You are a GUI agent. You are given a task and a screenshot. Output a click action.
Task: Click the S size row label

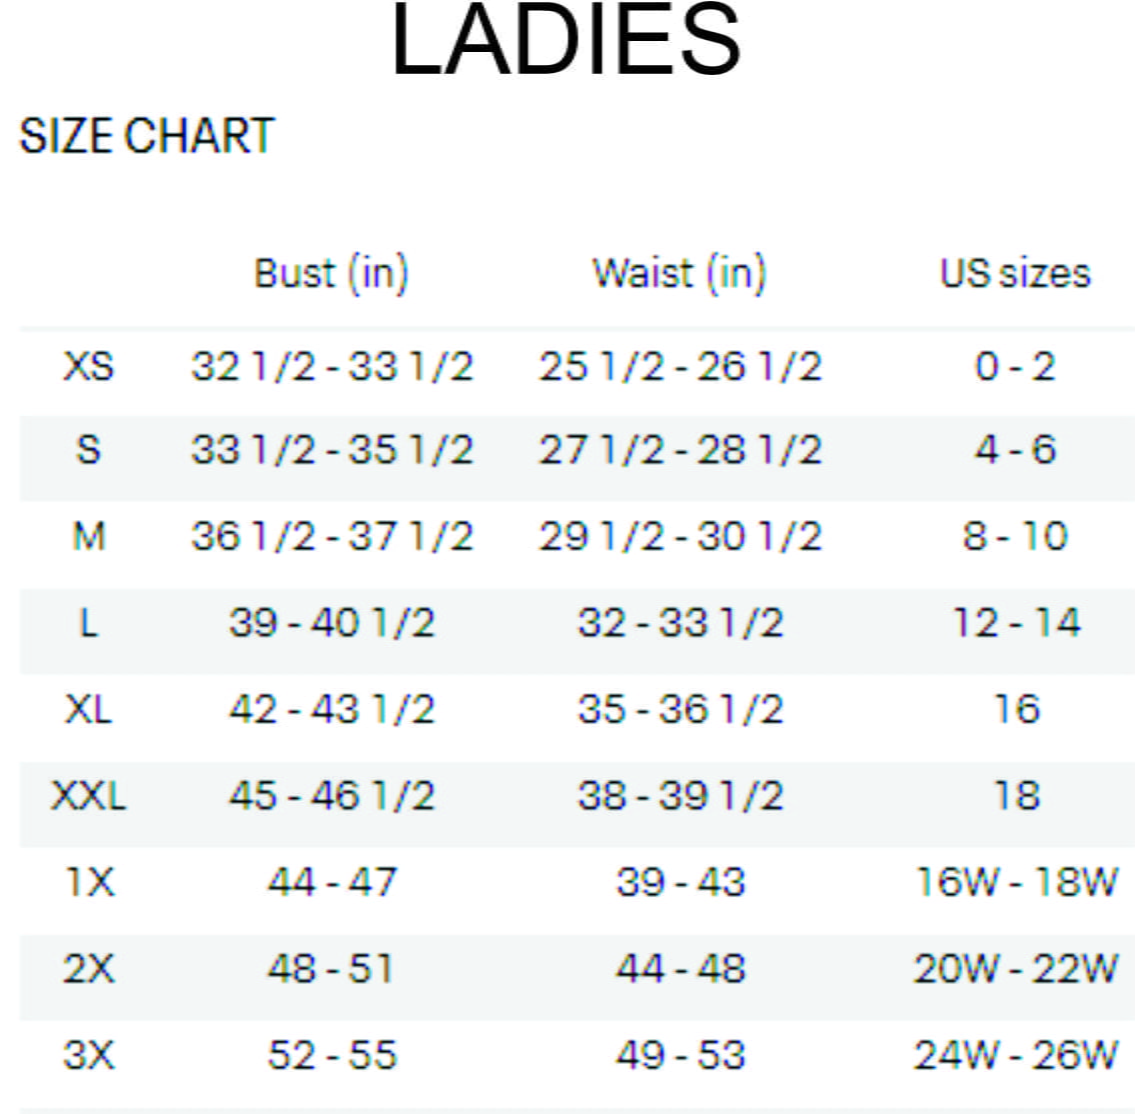pyautogui.click(x=88, y=449)
